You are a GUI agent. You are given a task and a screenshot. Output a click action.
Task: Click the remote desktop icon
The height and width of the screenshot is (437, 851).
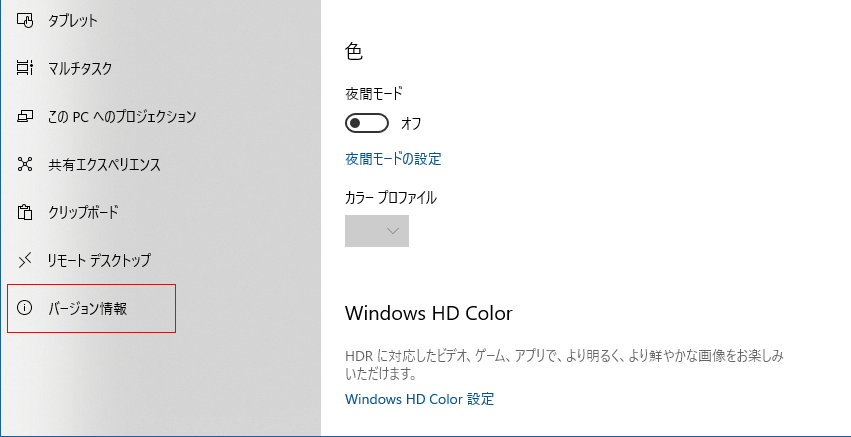[25, 261]
